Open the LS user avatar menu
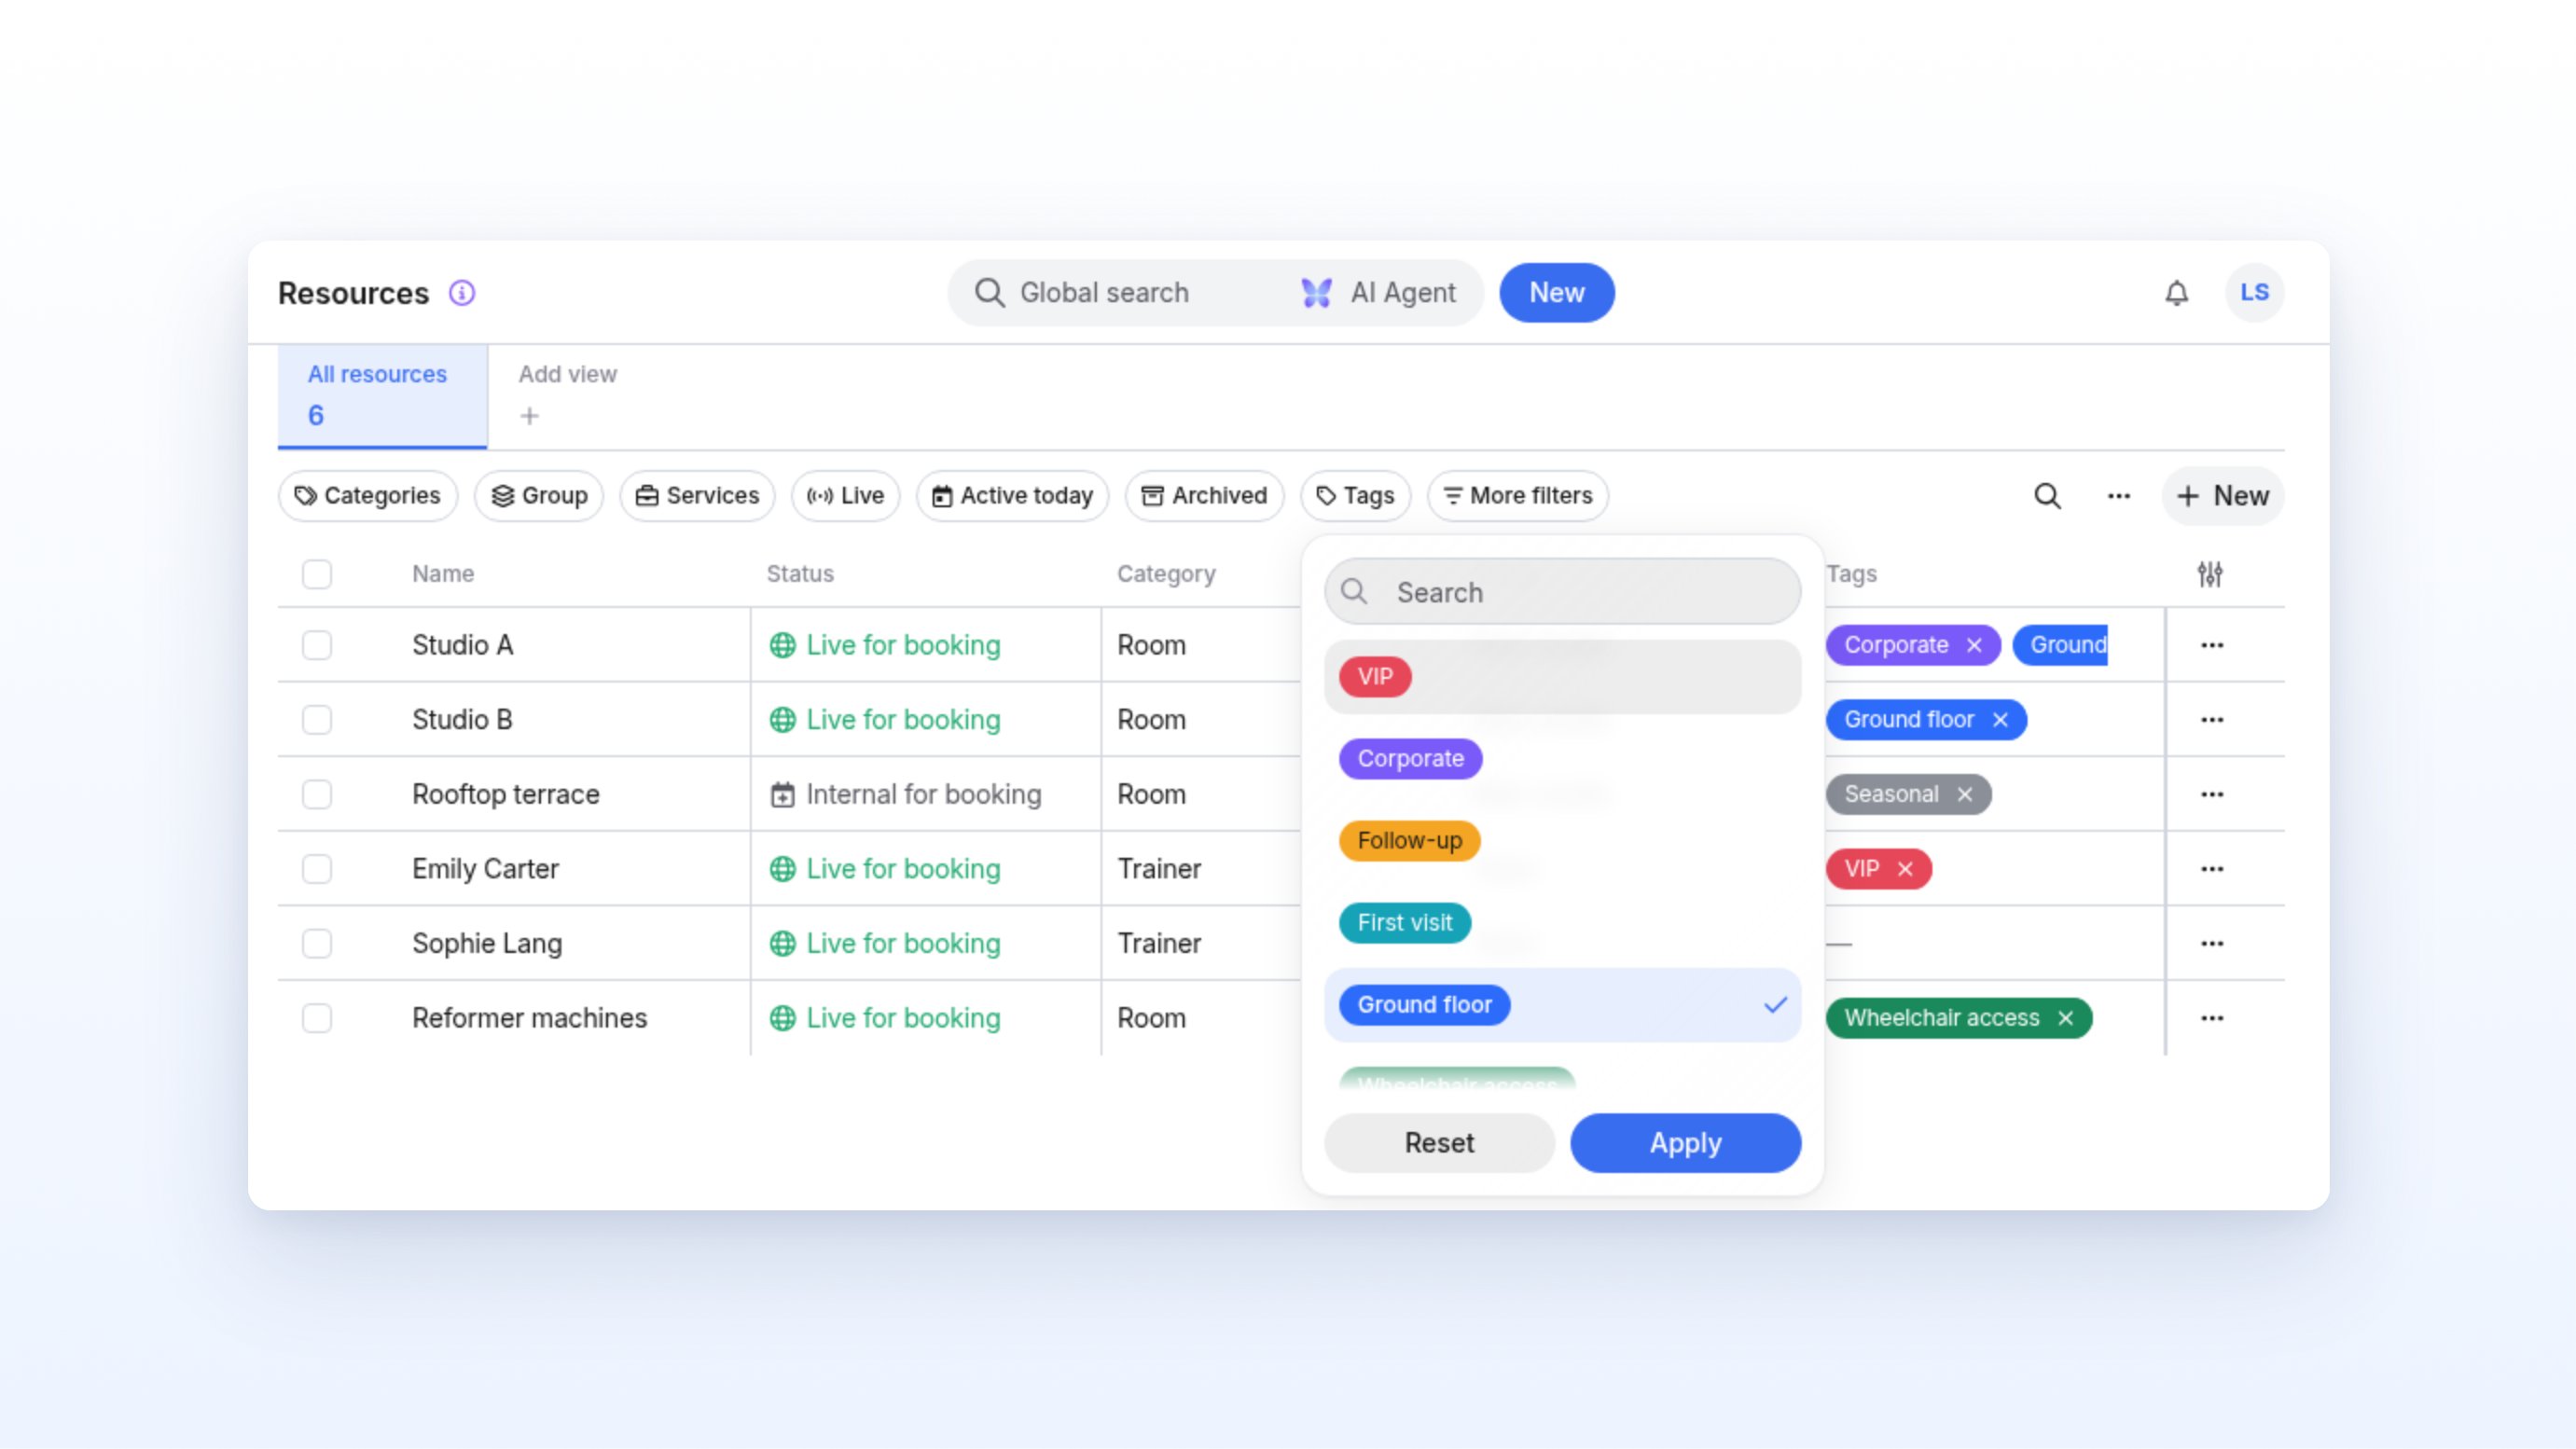 click(x=2254, y=293)
